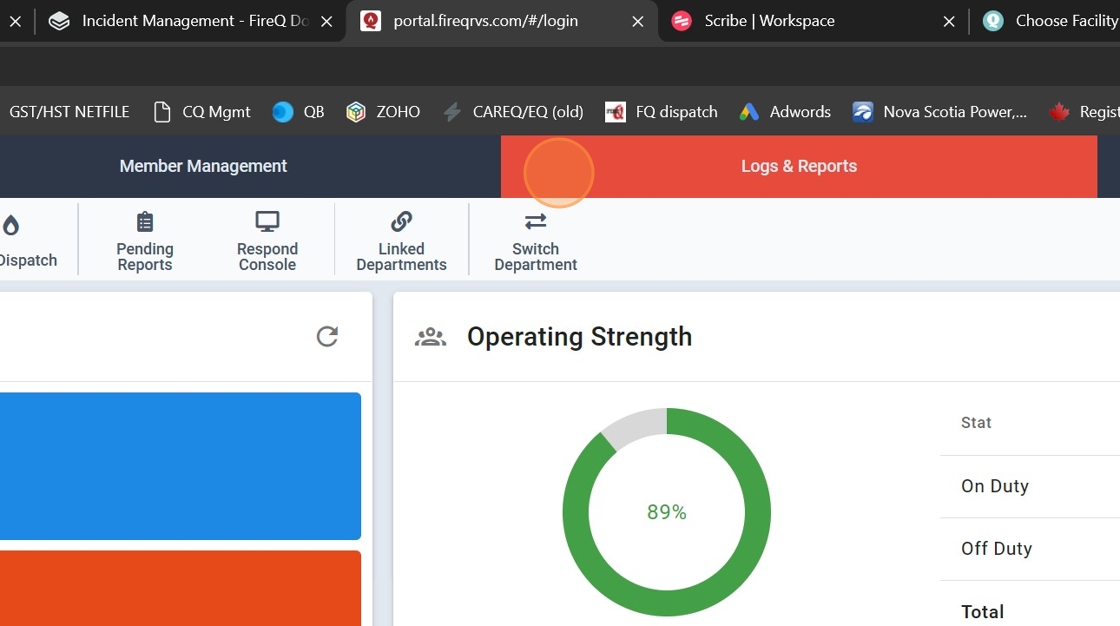The height and width of the screenshot is (626, 1120).
Task: Open ZOHO bookmark in bookmarks bar
Action: coord(383,112)
